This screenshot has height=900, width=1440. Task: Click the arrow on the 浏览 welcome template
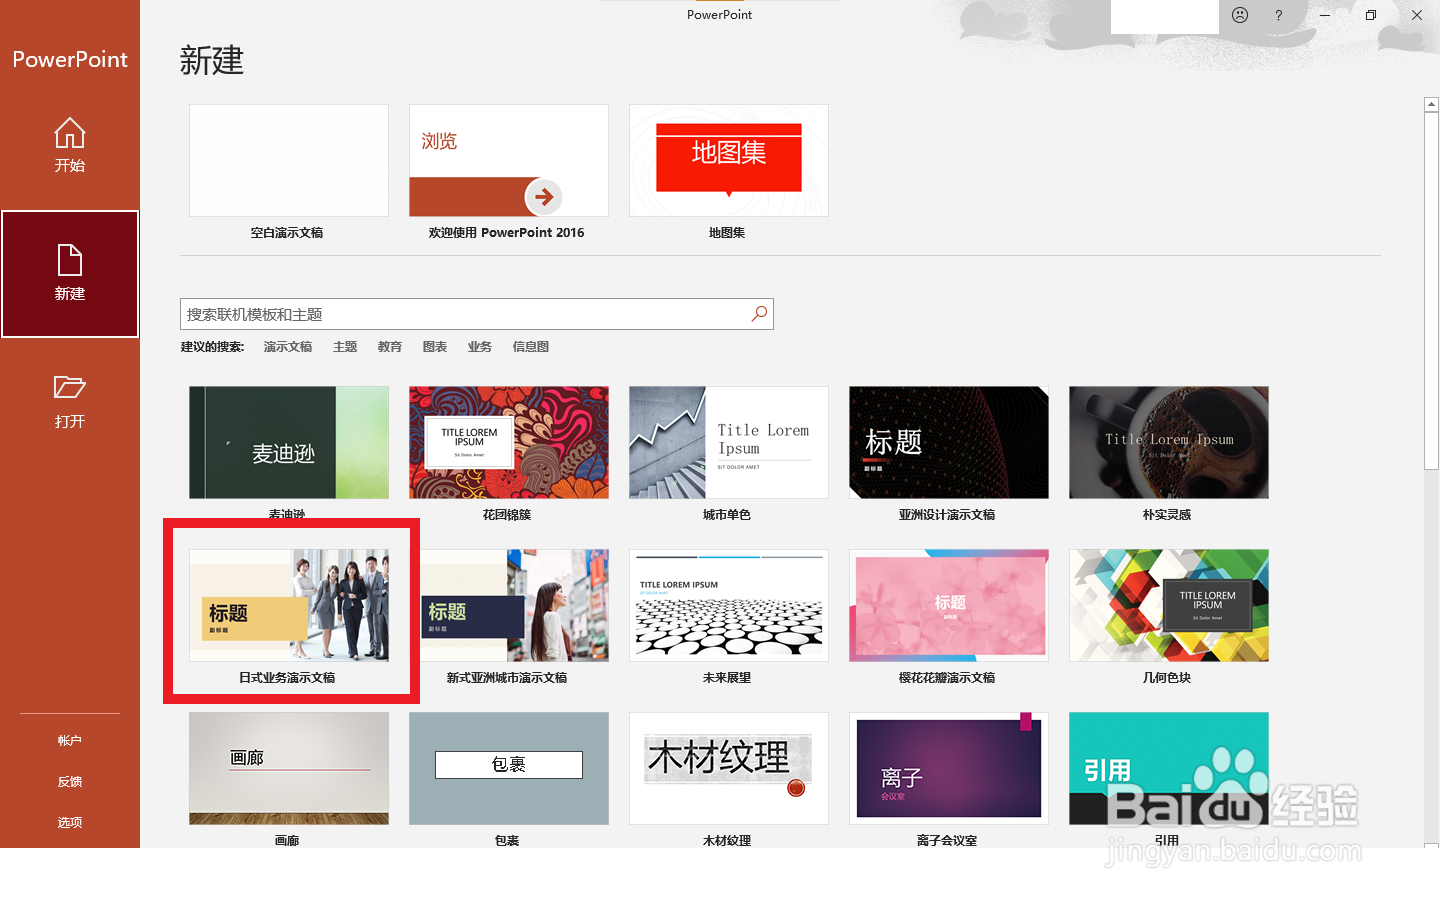click(x=544, y=197)
